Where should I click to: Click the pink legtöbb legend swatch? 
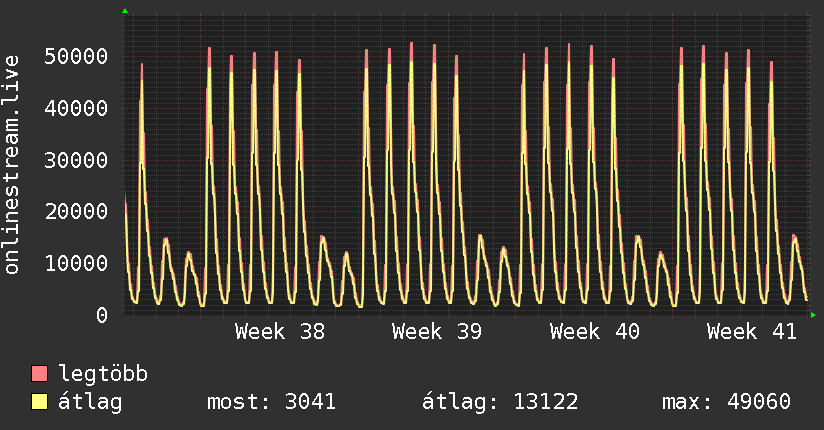click(39, 373)
